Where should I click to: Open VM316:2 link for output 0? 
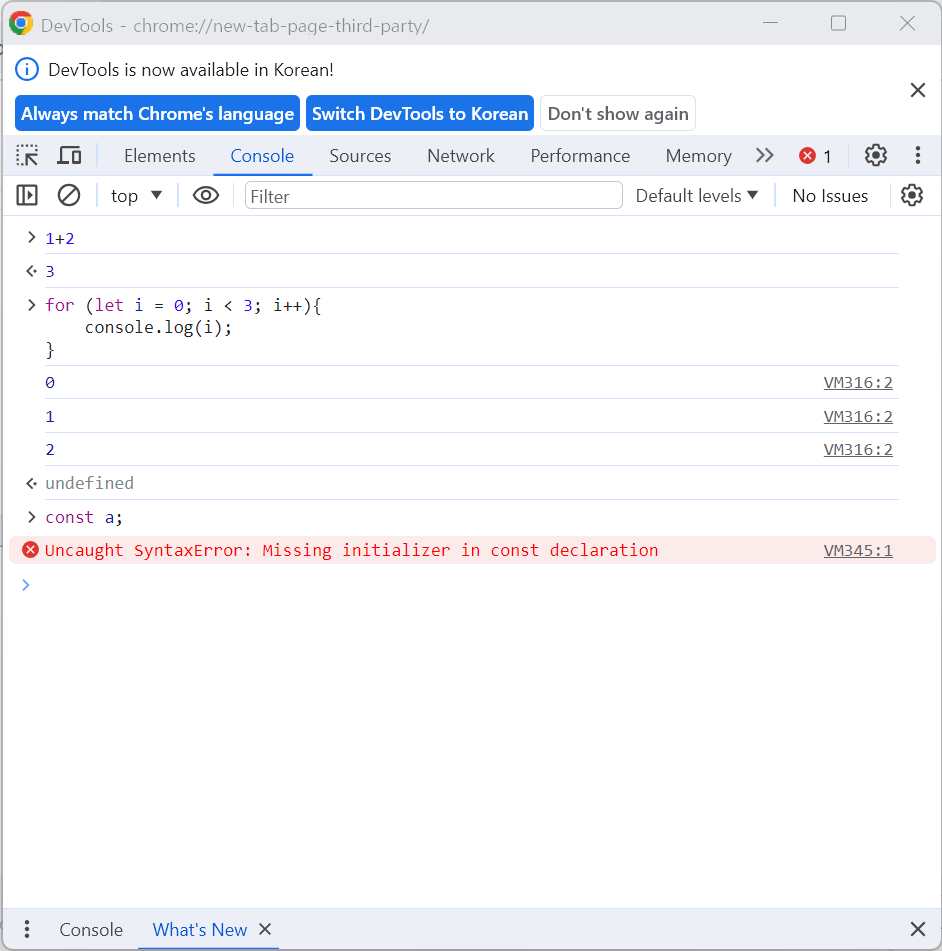858,383
